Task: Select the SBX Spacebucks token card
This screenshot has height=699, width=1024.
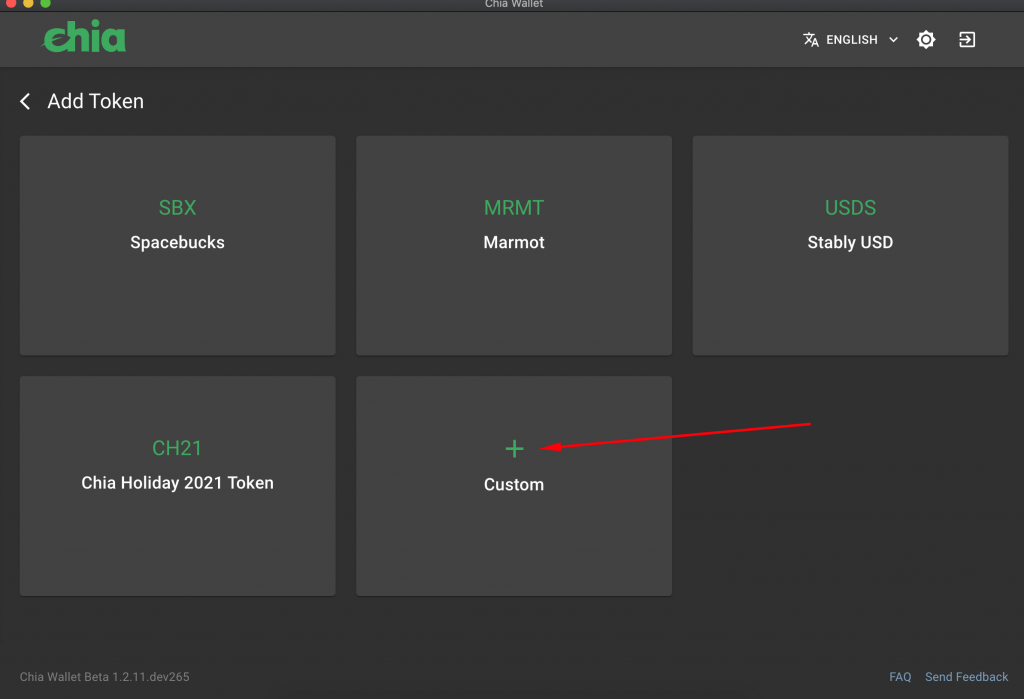Action: (178, 246)
